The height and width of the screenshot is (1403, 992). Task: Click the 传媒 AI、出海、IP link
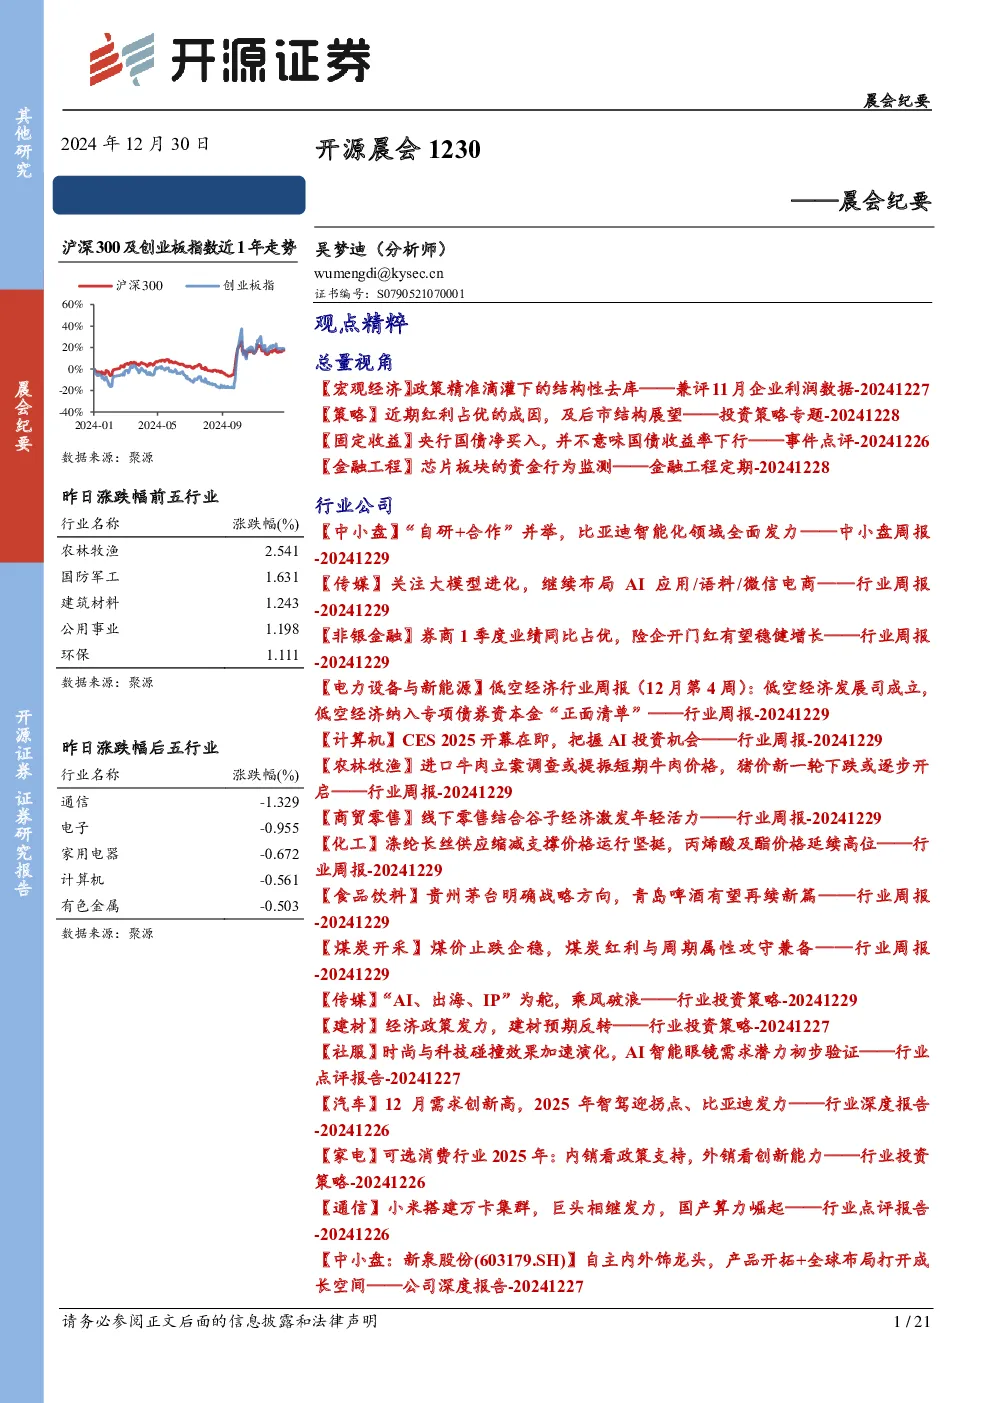[587, 1000]
